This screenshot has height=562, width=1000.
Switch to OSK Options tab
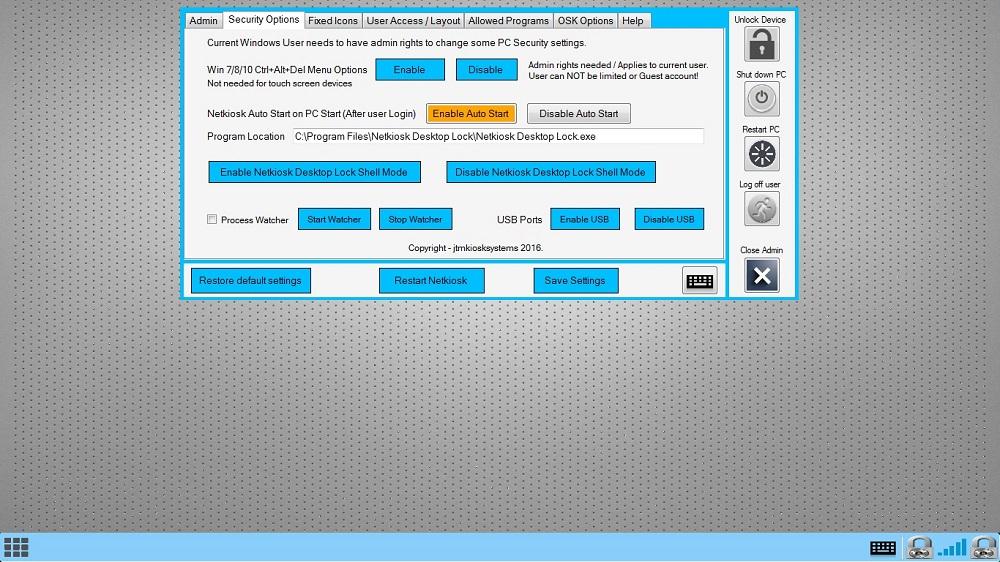585,20
